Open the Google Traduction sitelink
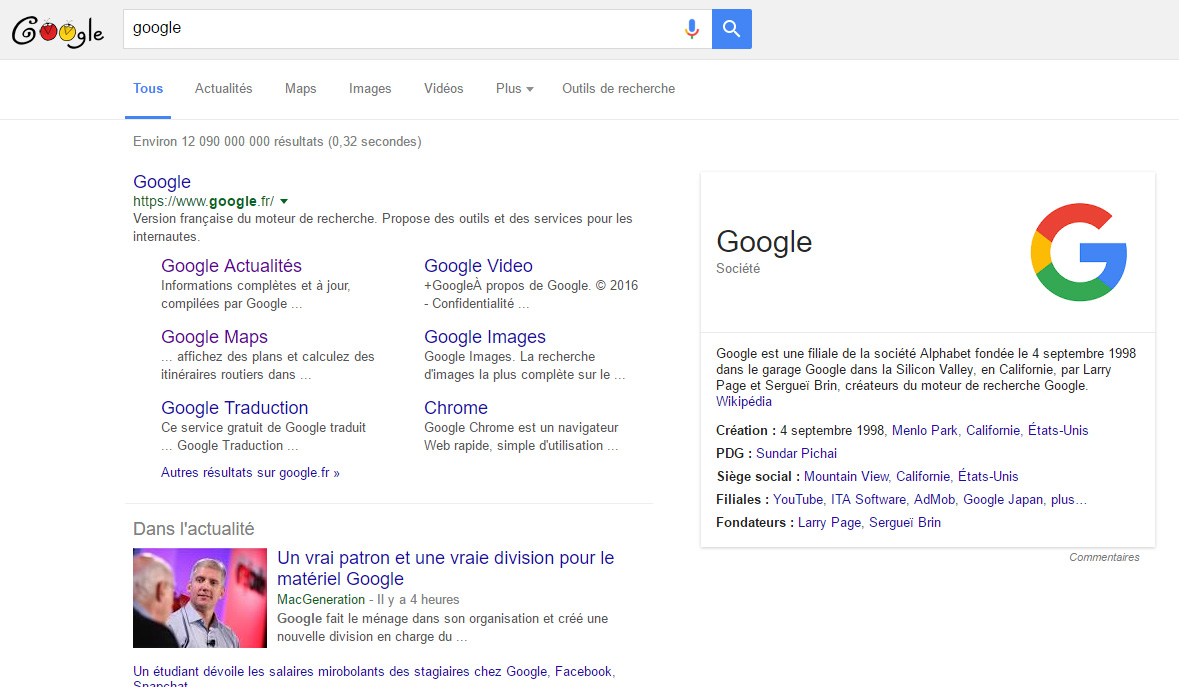This screenshot has height=687, width=1179. point(235,408)
